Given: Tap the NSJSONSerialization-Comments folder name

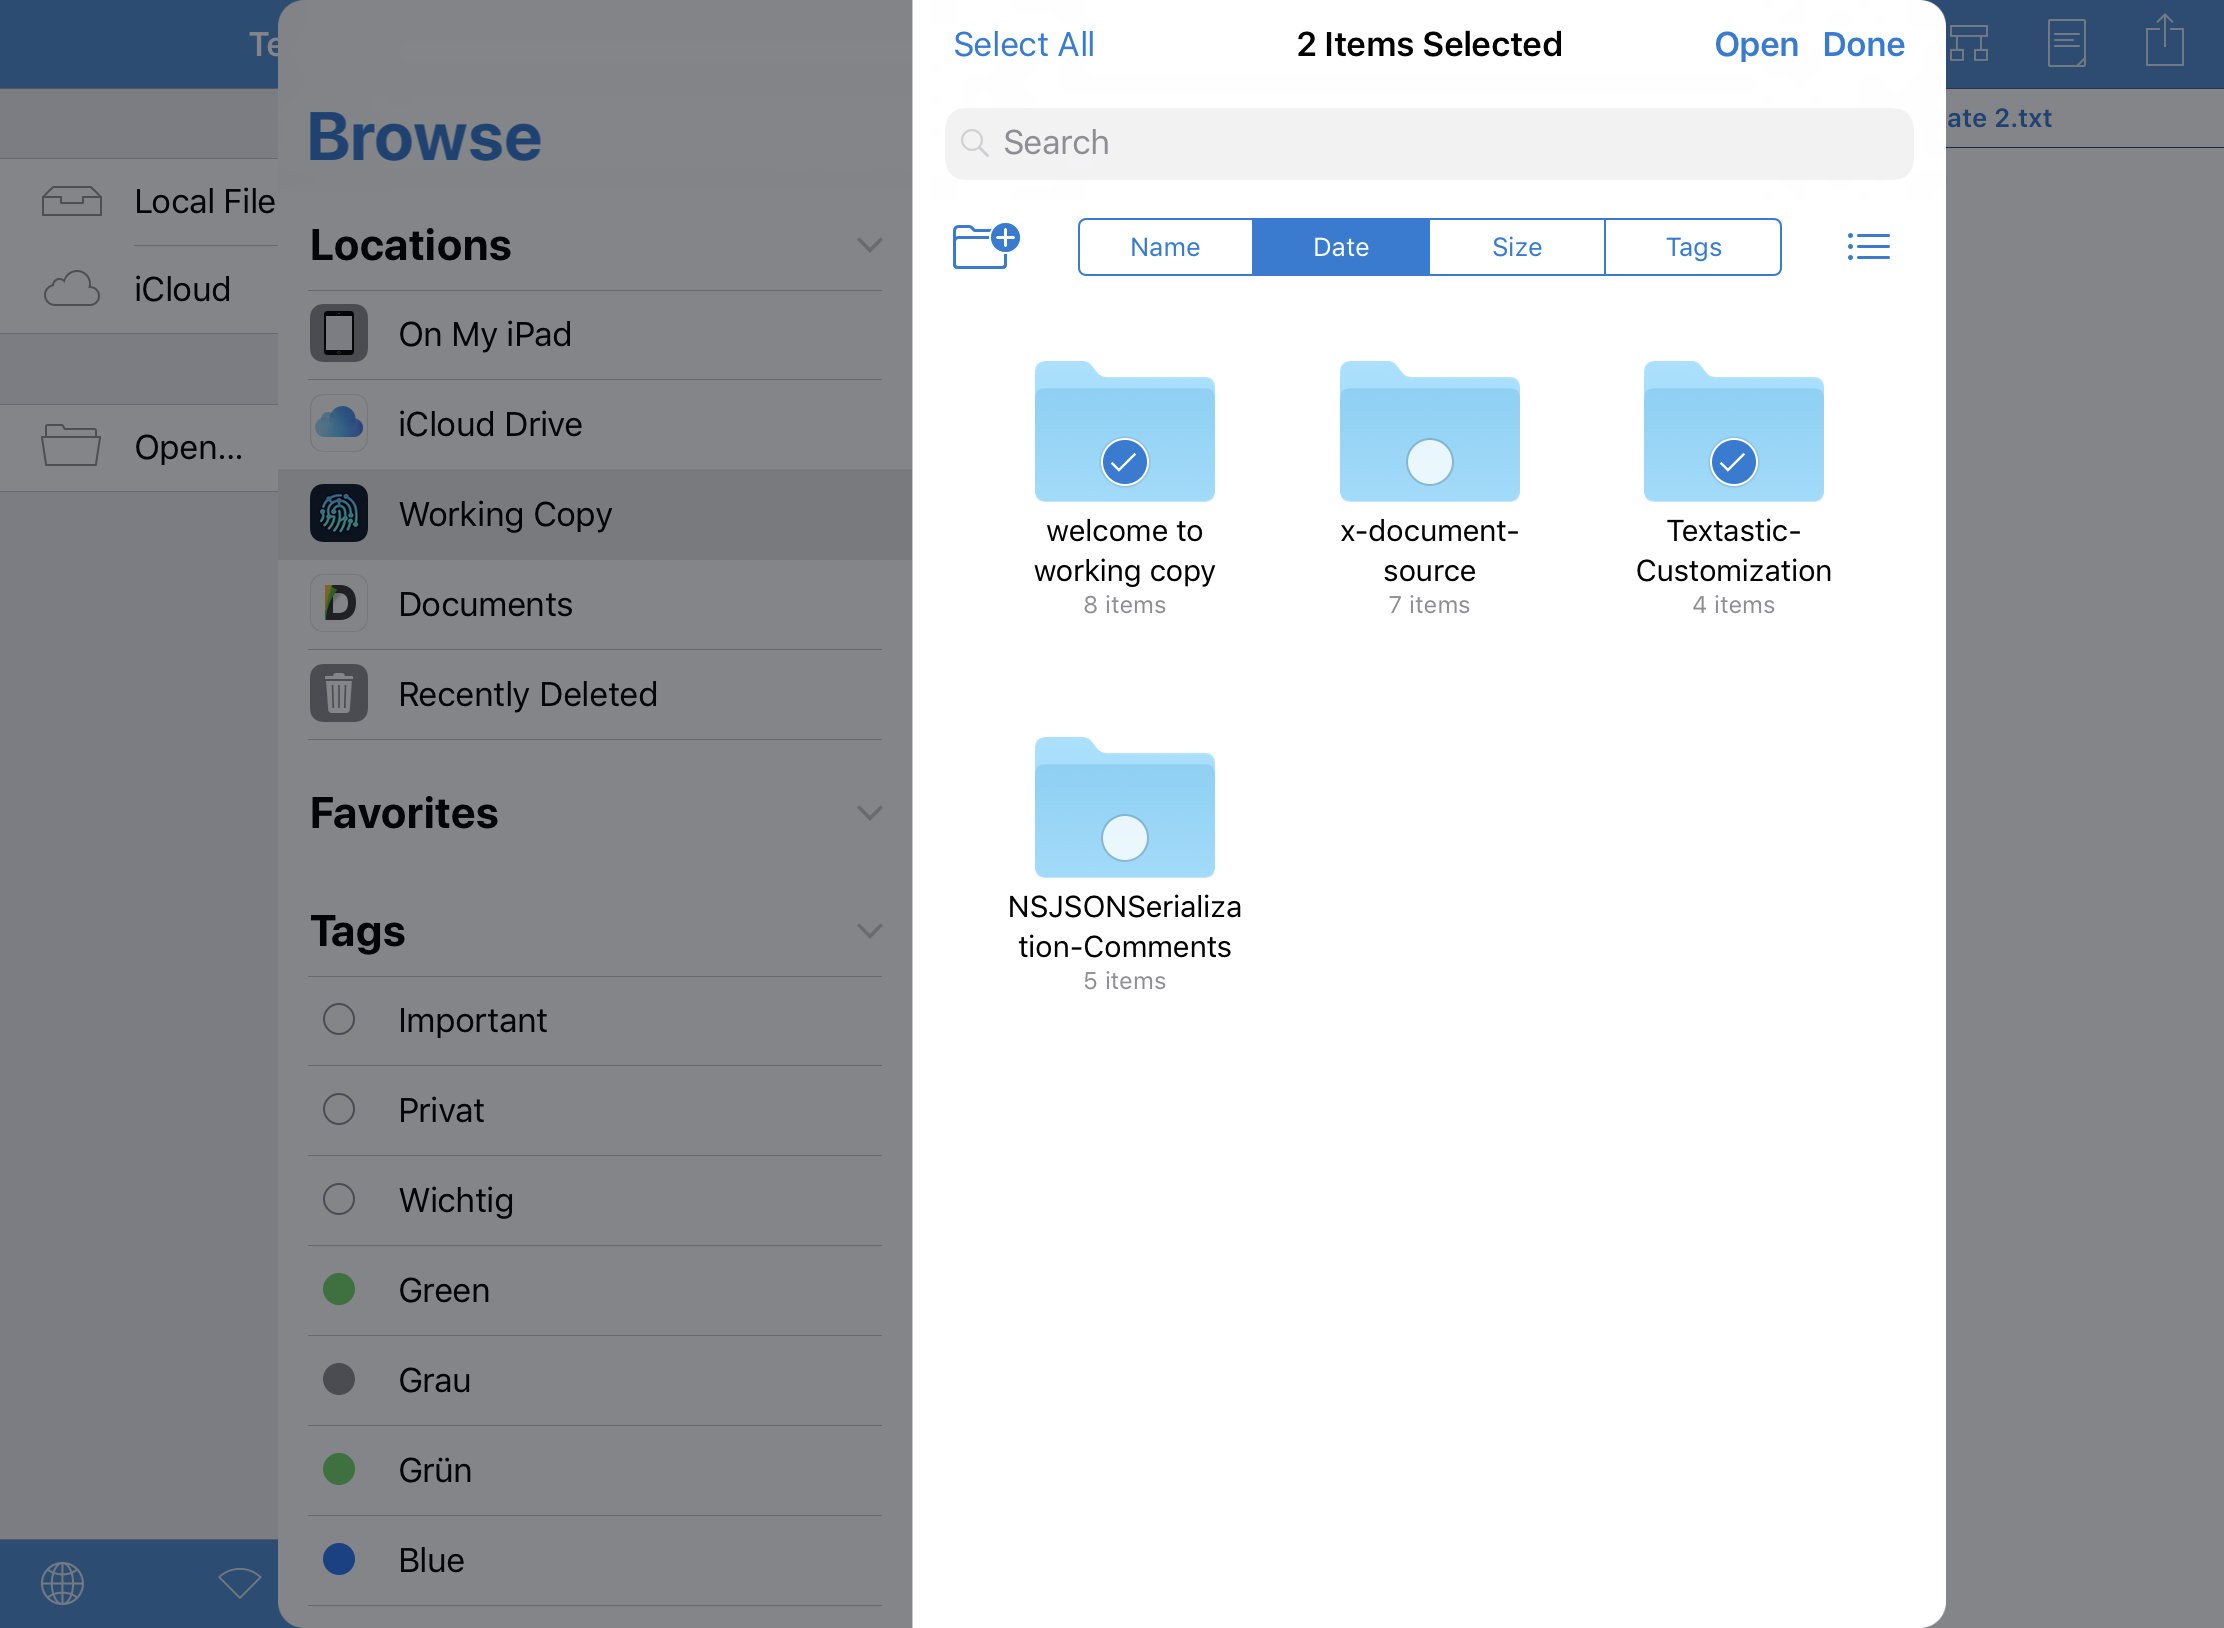Looking at the screenshot, I should tap(1125, 926).
